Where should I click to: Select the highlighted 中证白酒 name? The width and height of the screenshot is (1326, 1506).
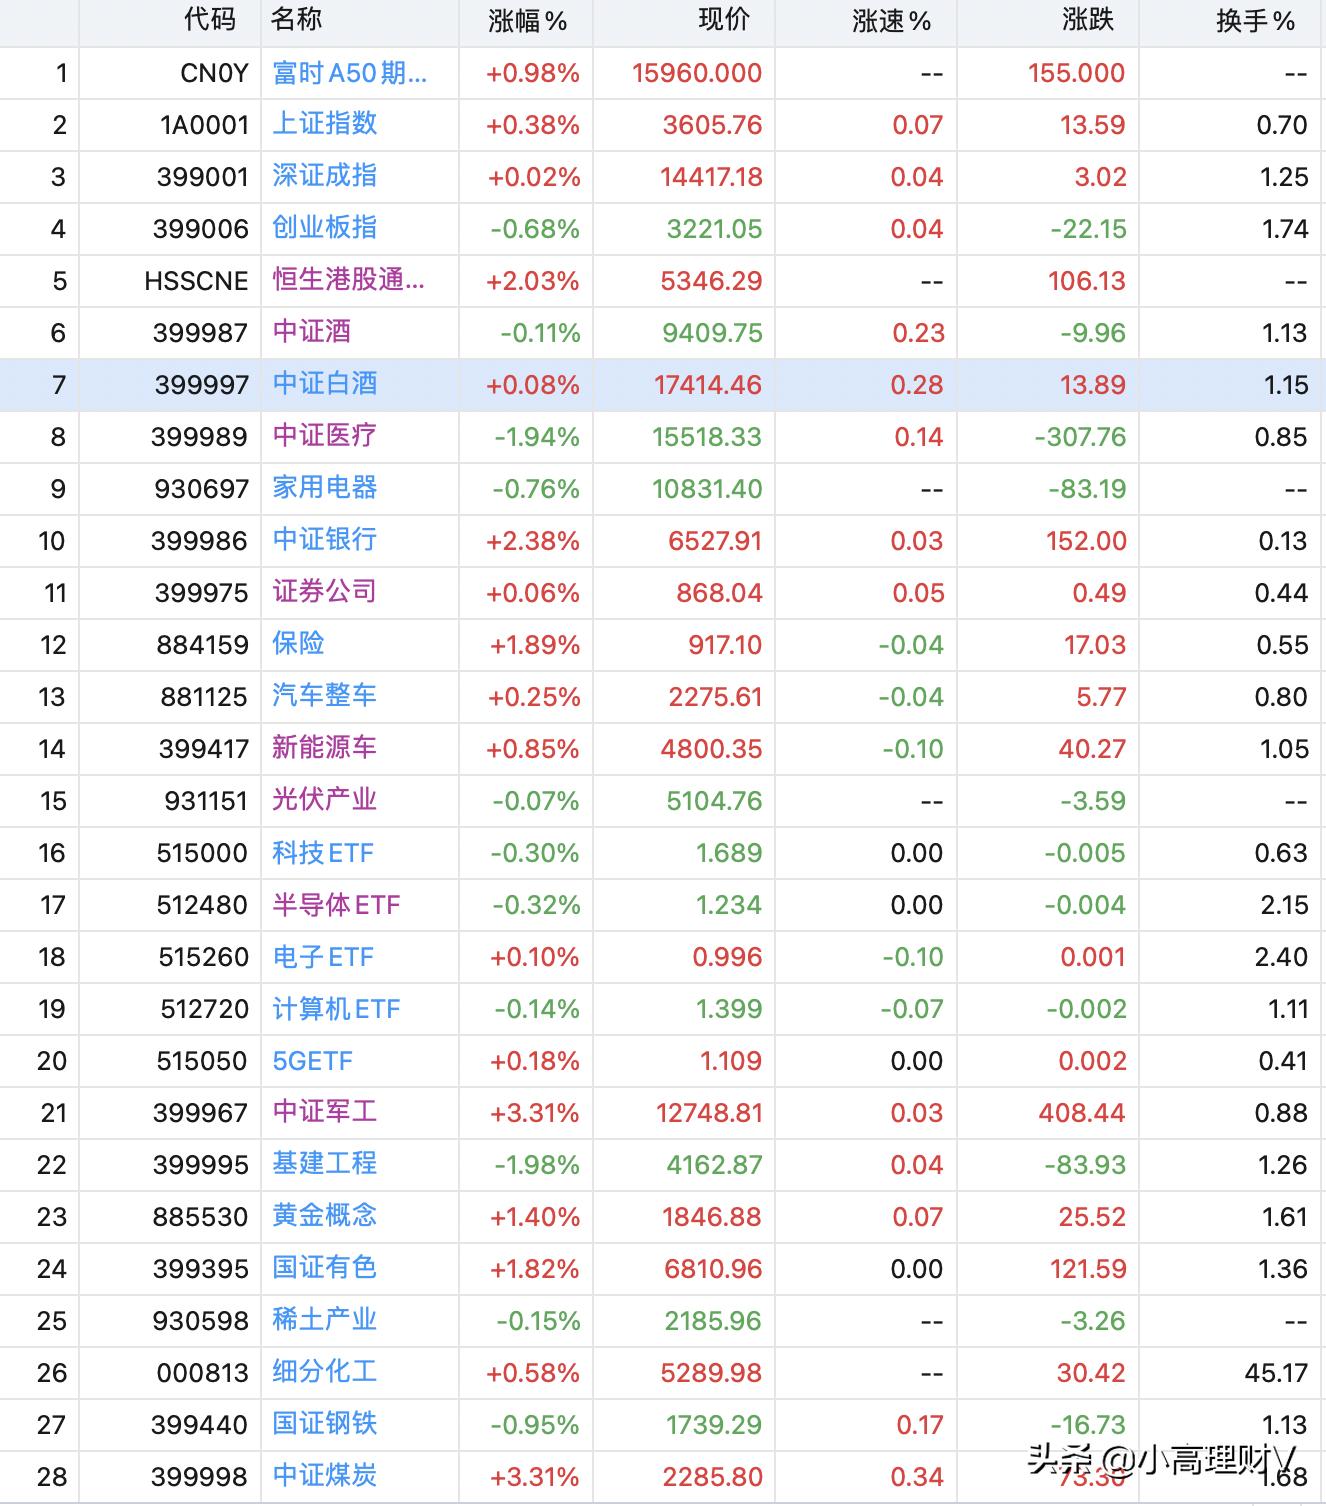[x=325, y=384]
